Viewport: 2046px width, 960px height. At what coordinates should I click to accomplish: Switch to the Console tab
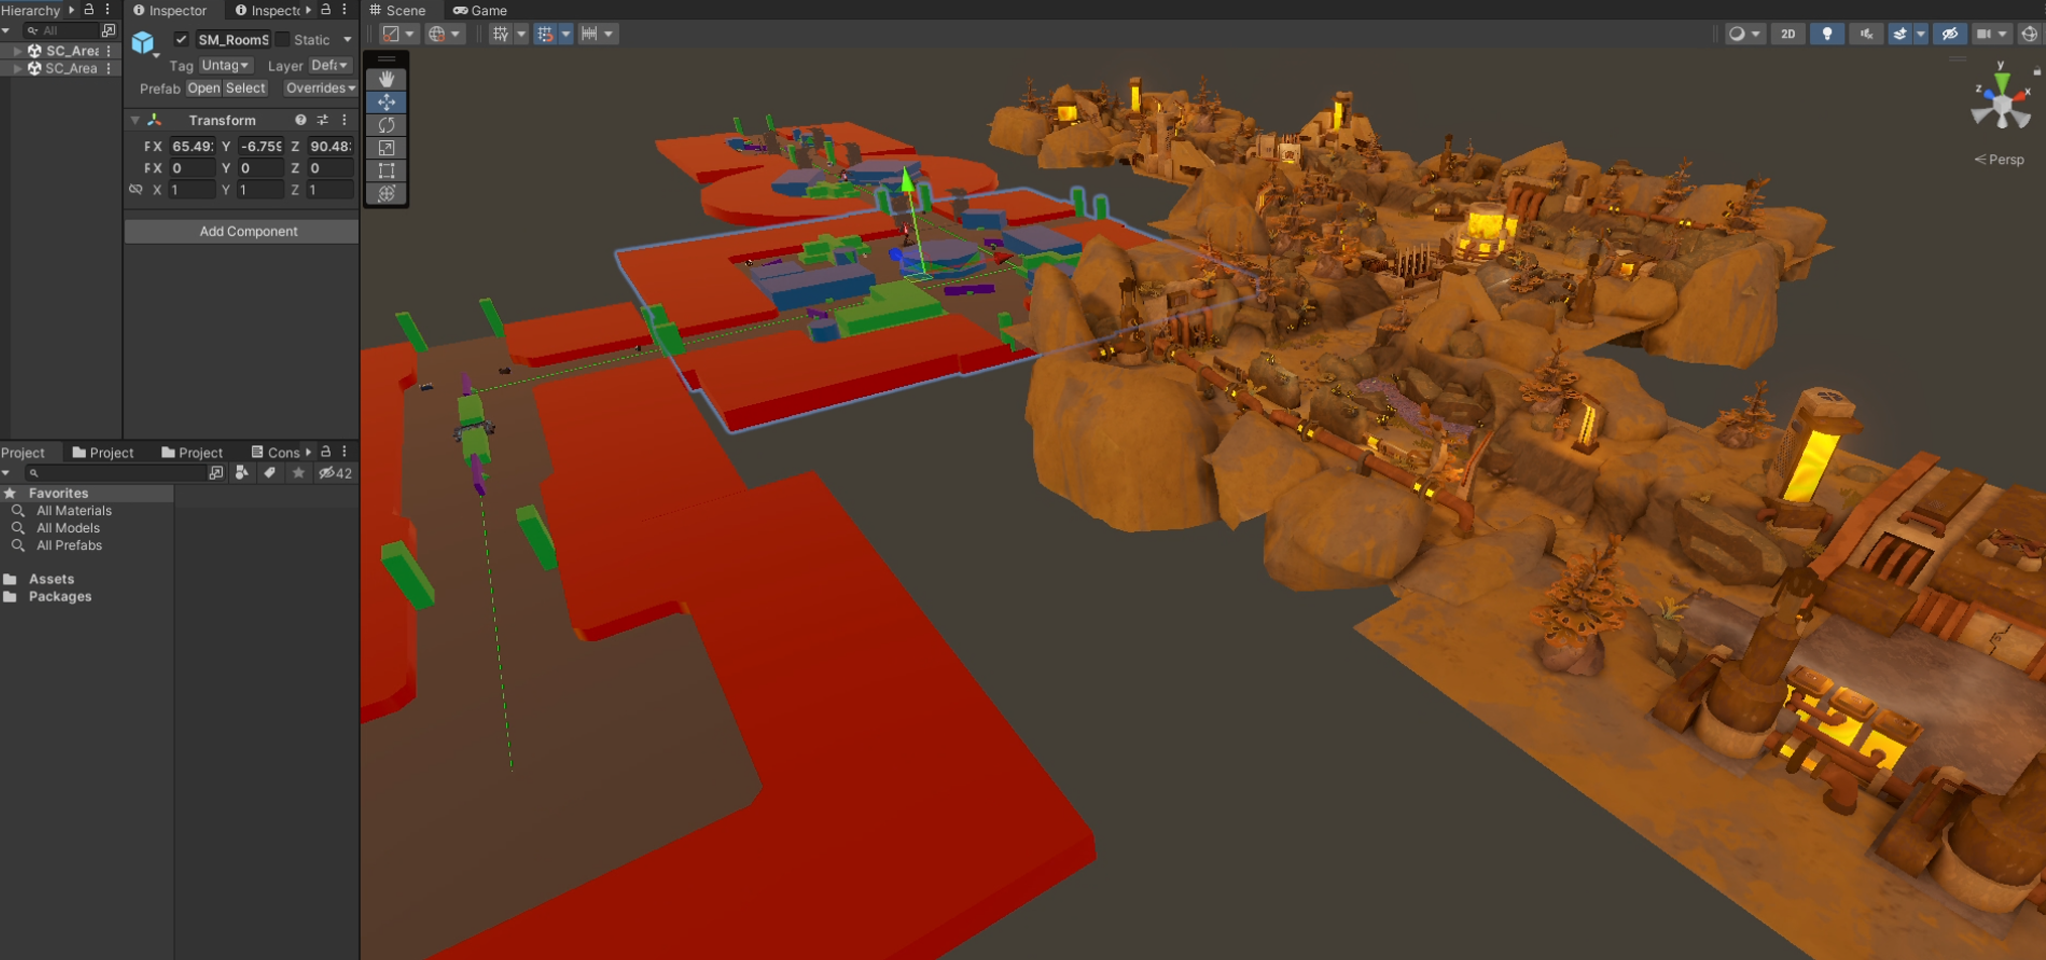click(276, 452)
